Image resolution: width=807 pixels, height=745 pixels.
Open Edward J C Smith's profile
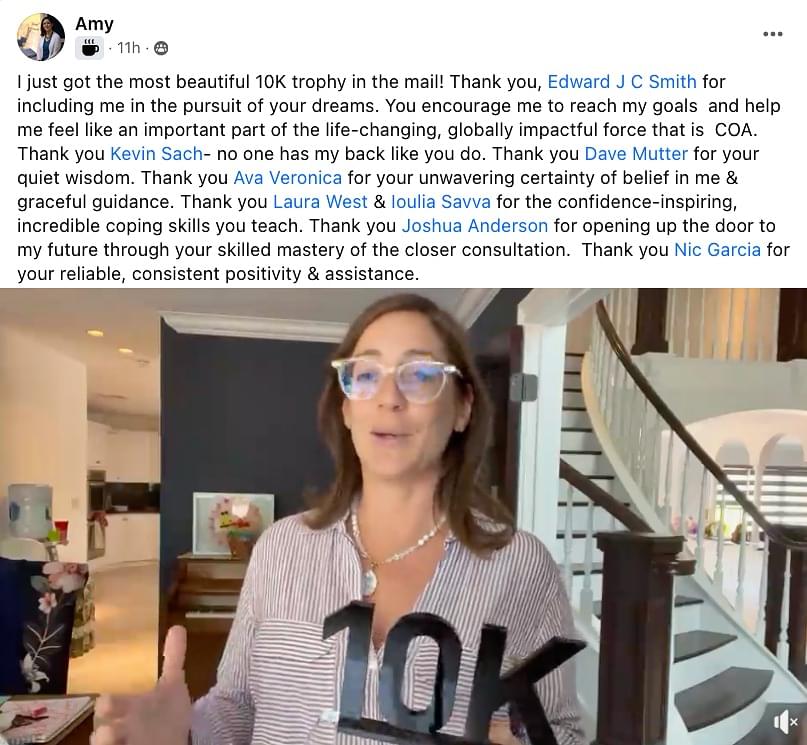tap(622, 82)
